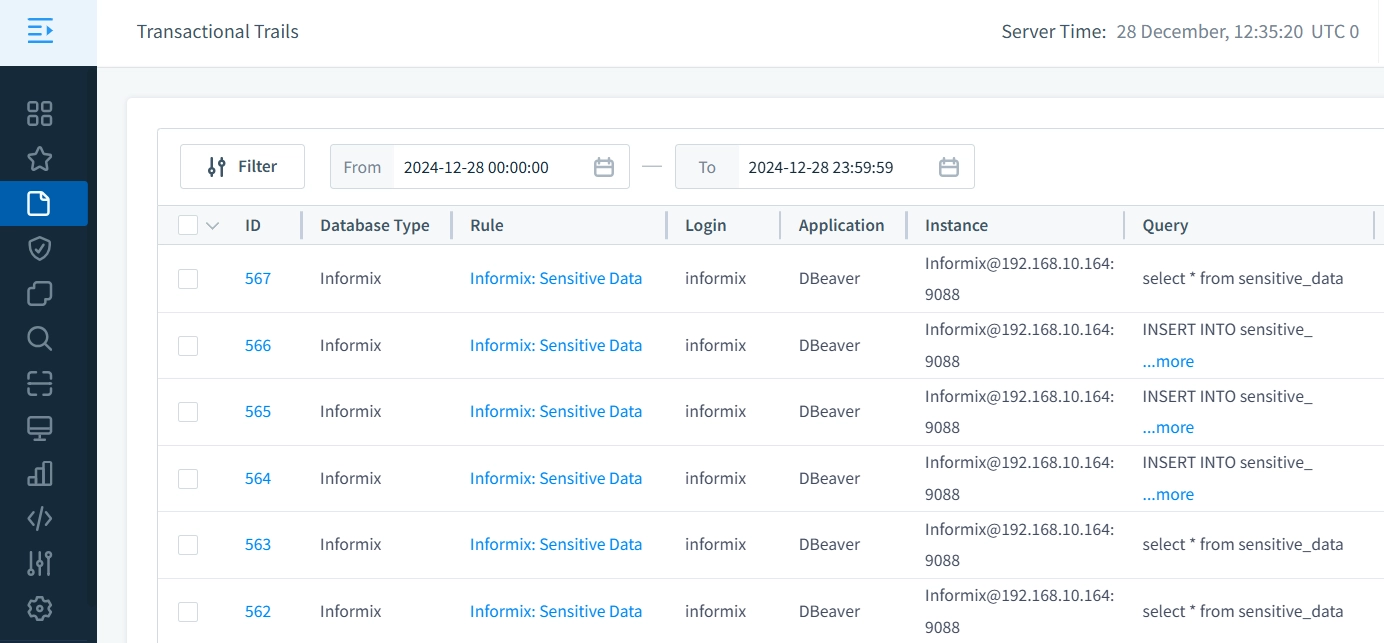Open trail ID 564 link

258,479
